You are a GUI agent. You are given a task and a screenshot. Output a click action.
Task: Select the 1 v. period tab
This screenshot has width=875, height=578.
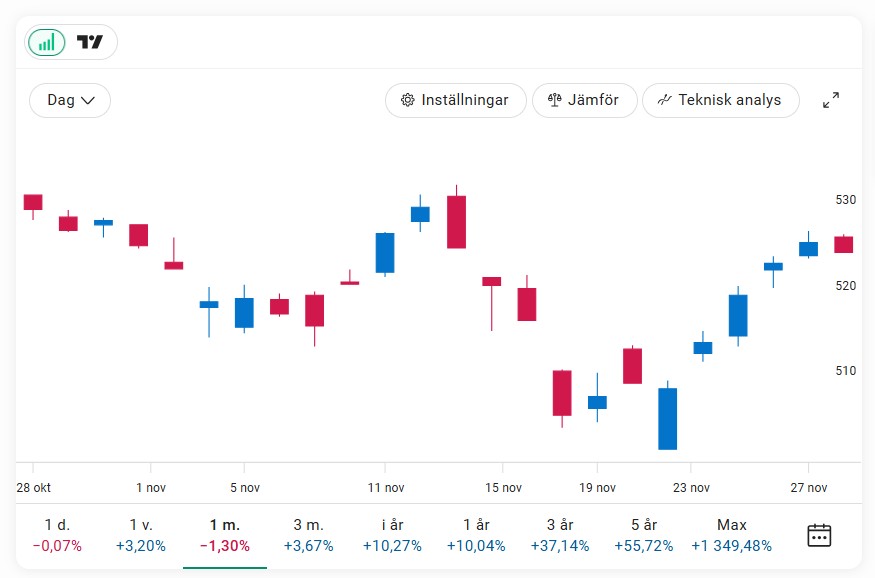coord(141,535)
